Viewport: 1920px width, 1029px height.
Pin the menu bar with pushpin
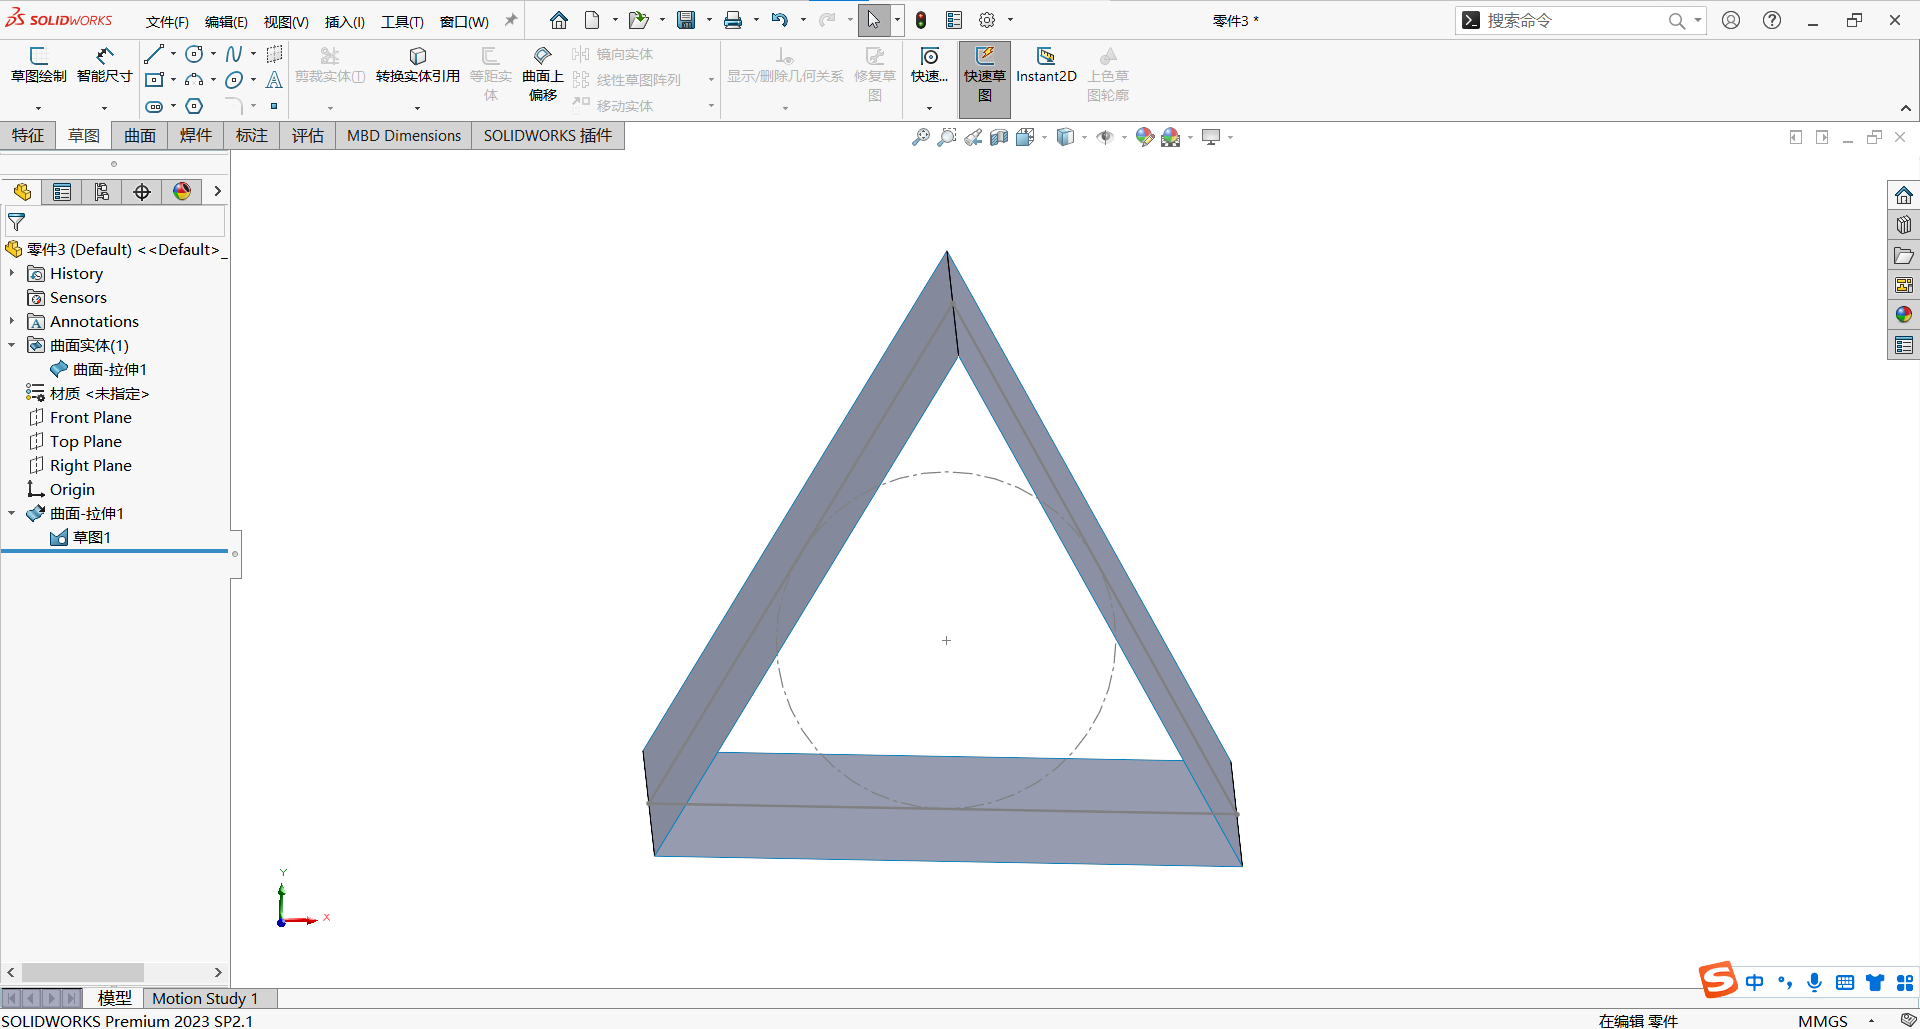point(511,20)
